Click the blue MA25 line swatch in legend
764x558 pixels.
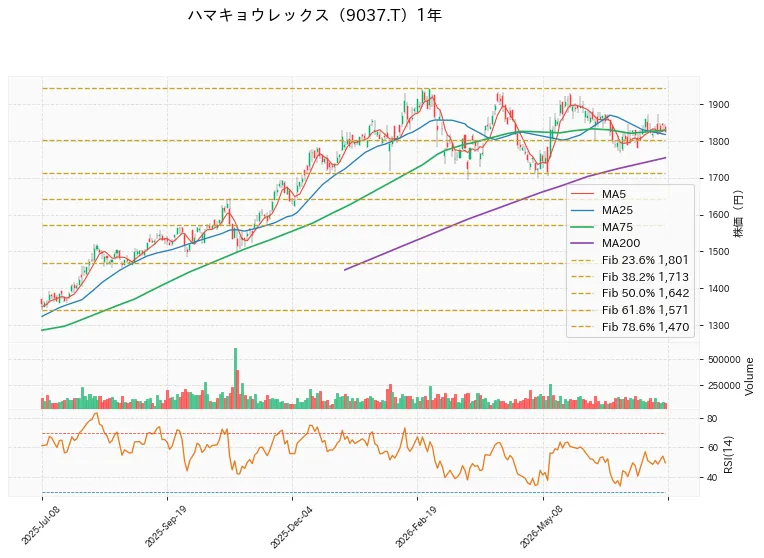click(x=582, y=211)
